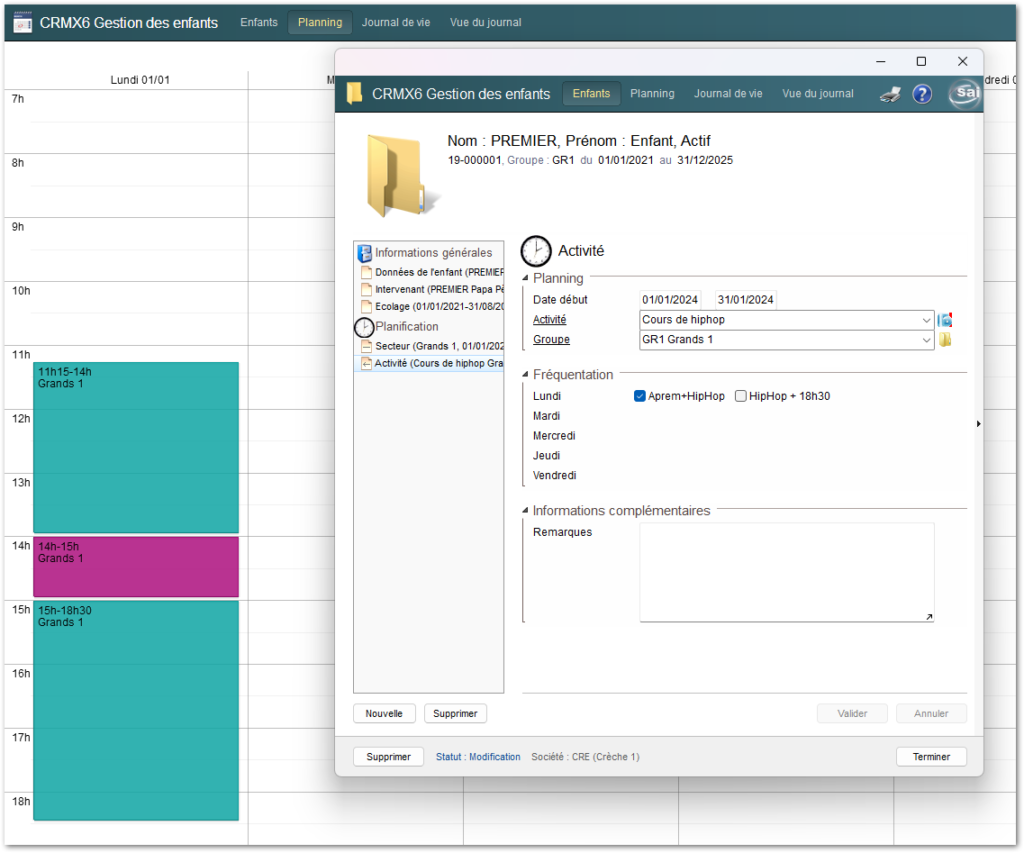Screen dimensions: 1024x853
Task: Follow the underlined Groupe link label
Action: 551,340
